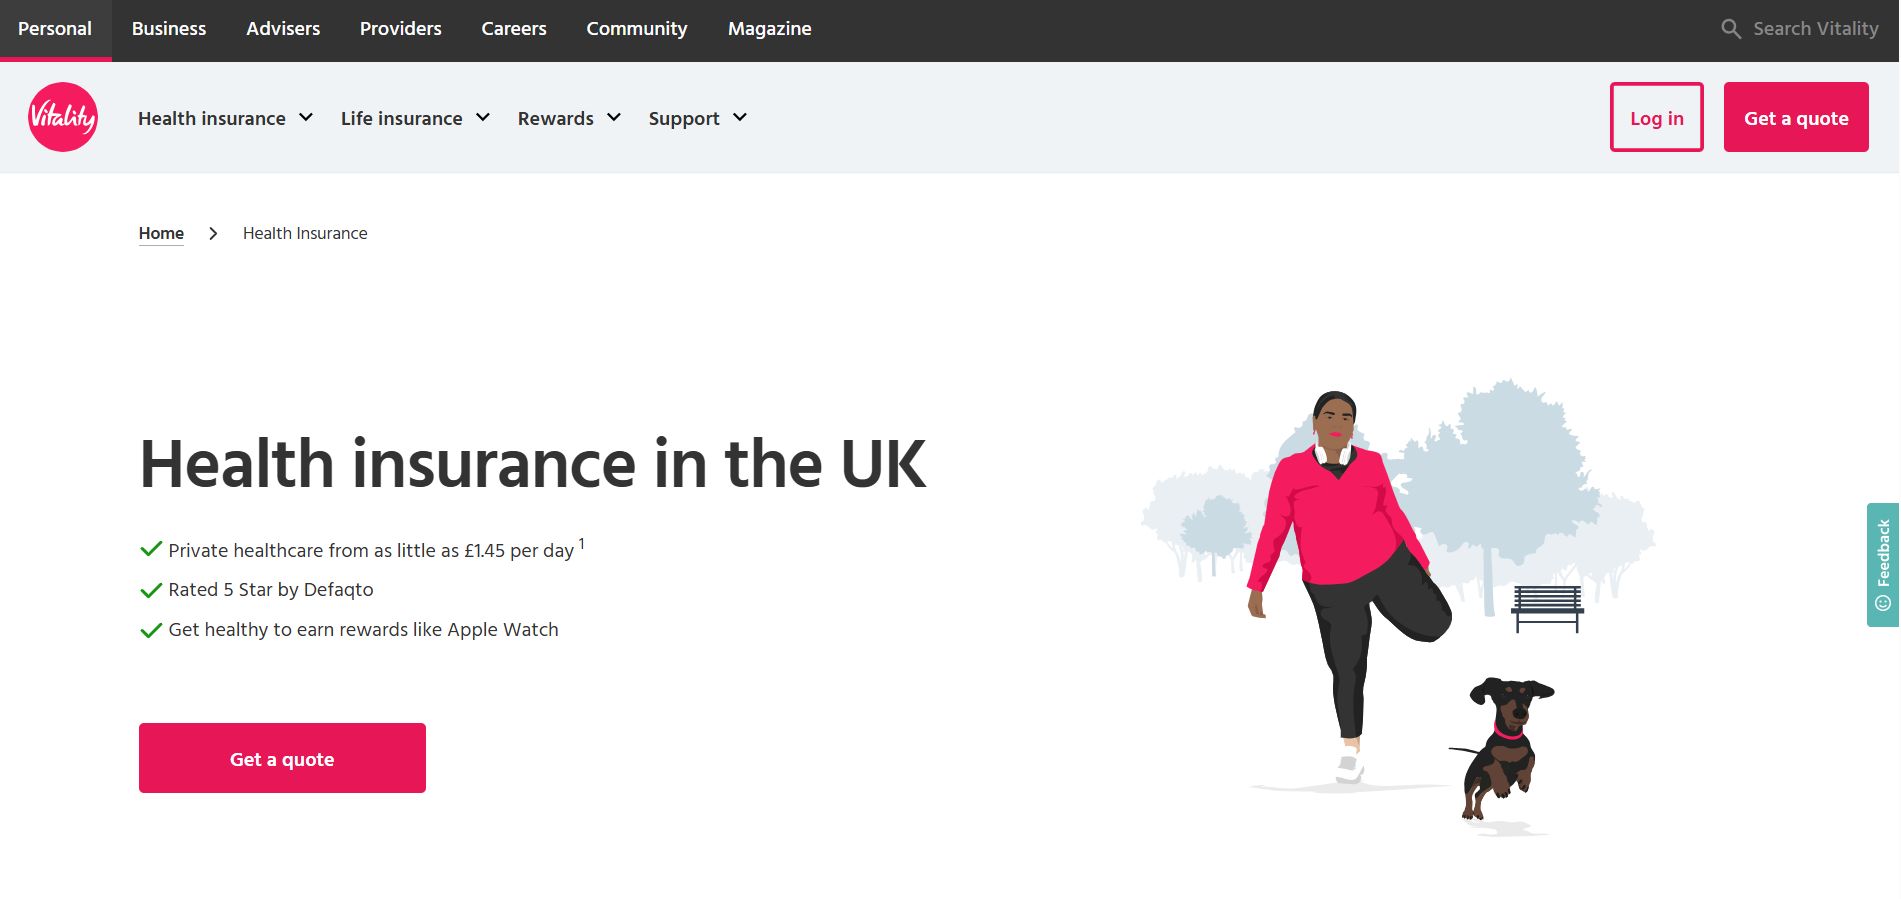Select the Personal tab
1901x899 pixels.
(x=55, y=29)
